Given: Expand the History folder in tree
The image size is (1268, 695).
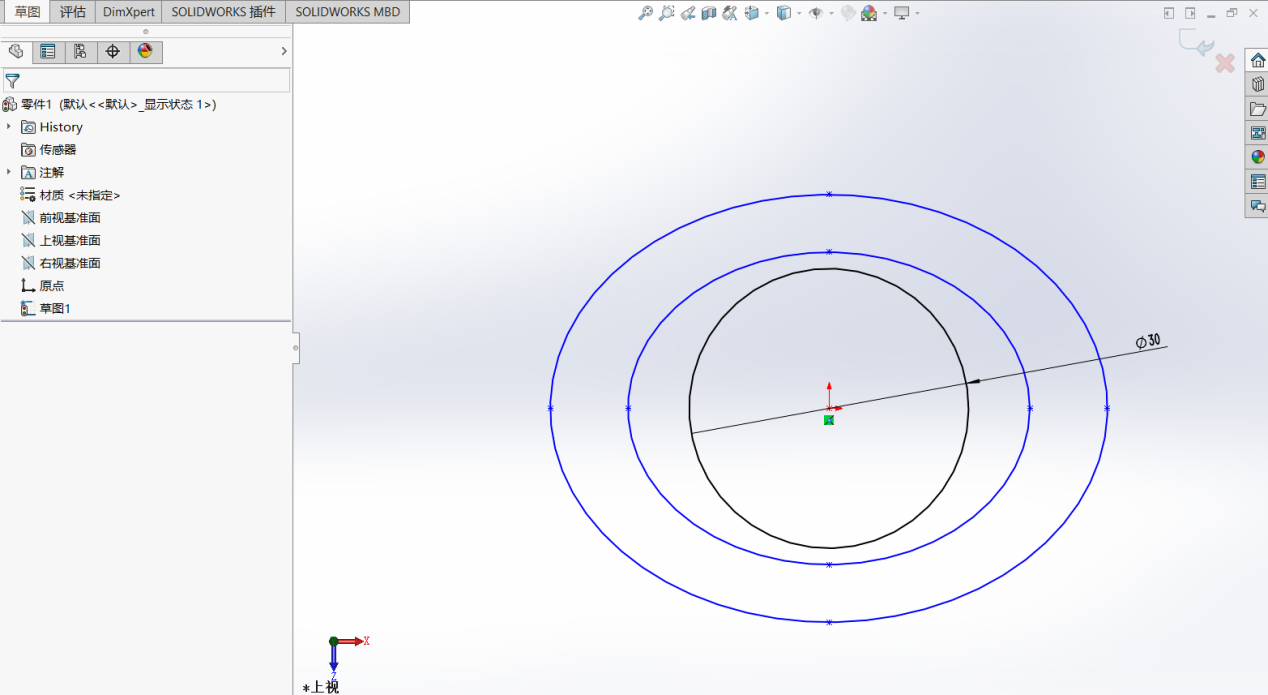Looking at the screenshot, I should [x=9, y=127].
